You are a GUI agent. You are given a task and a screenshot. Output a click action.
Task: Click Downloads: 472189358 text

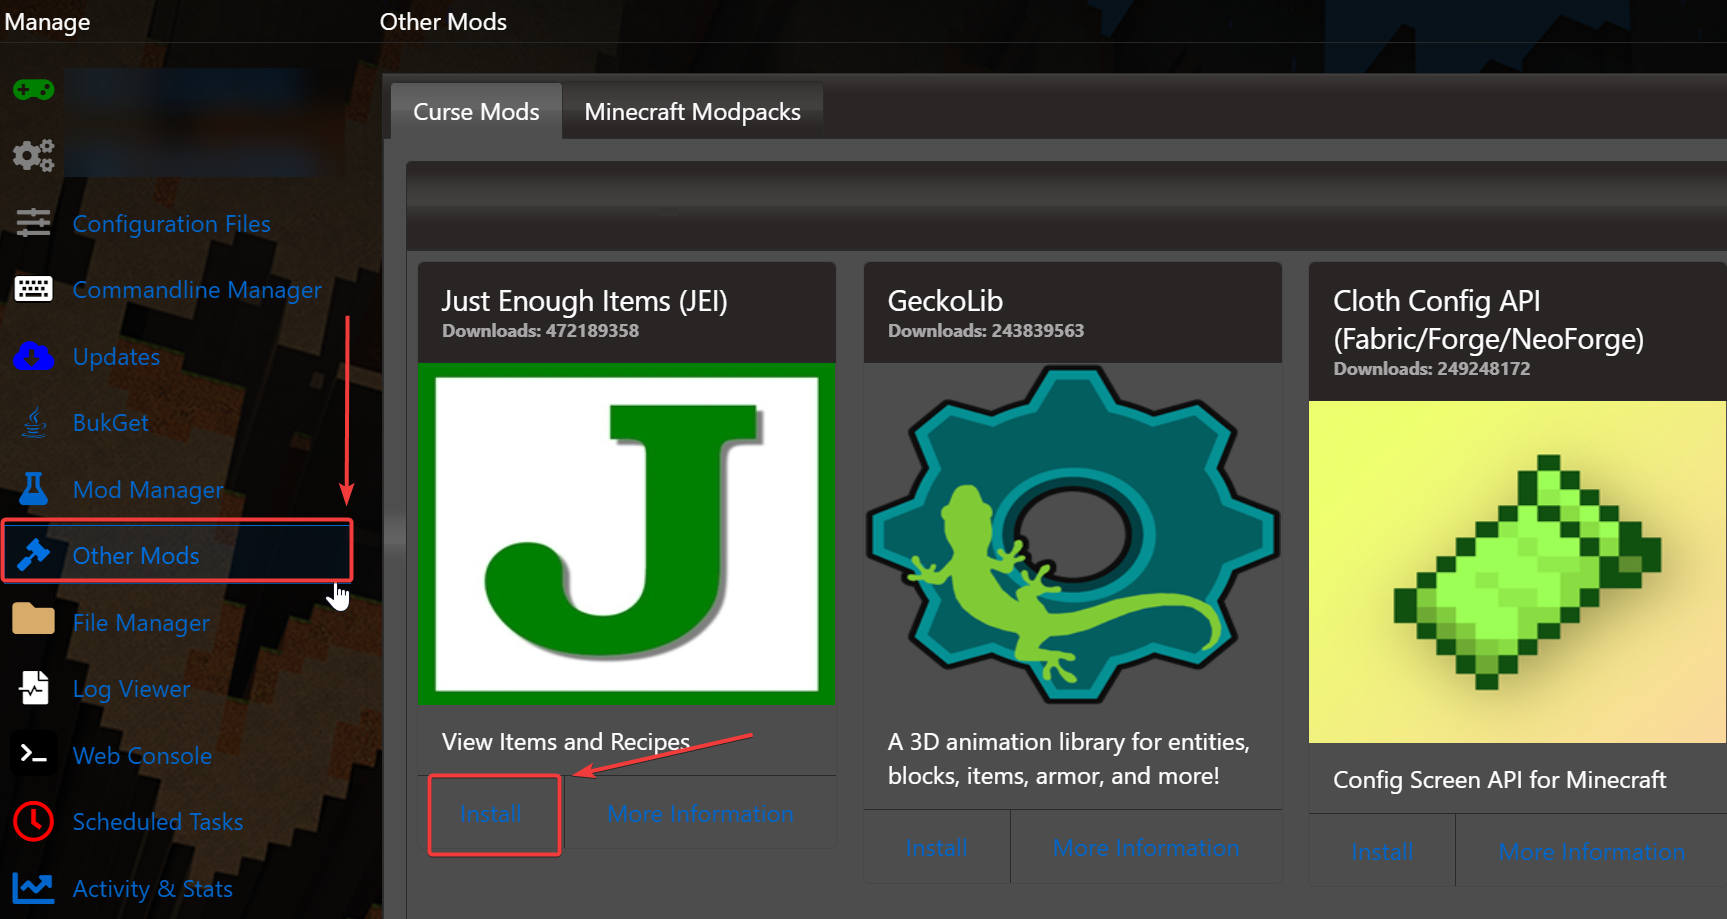pos(540,331)
